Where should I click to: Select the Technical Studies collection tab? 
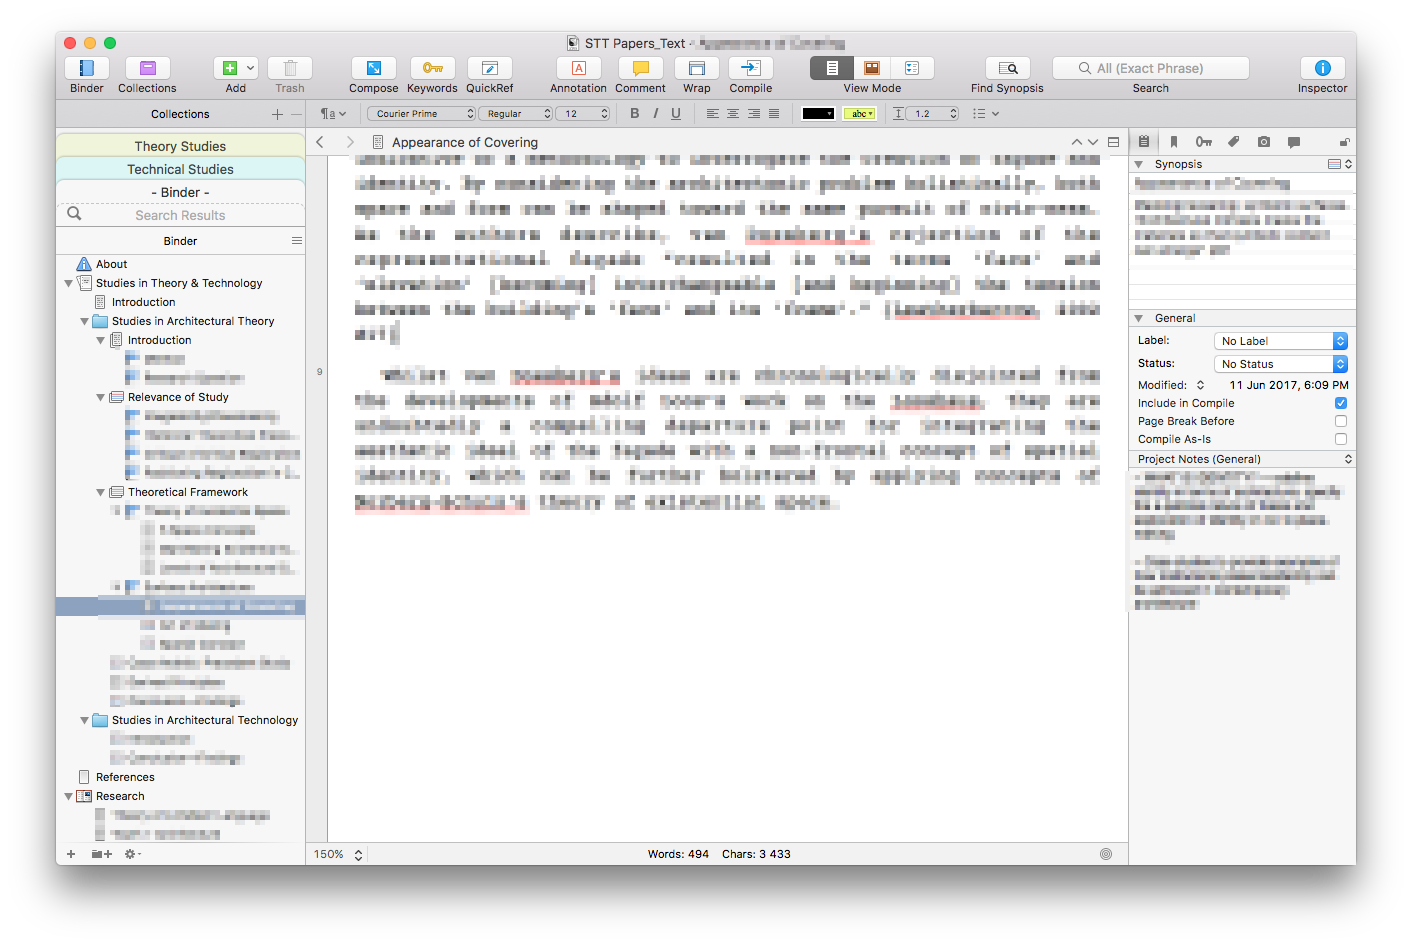click(180, 169)
